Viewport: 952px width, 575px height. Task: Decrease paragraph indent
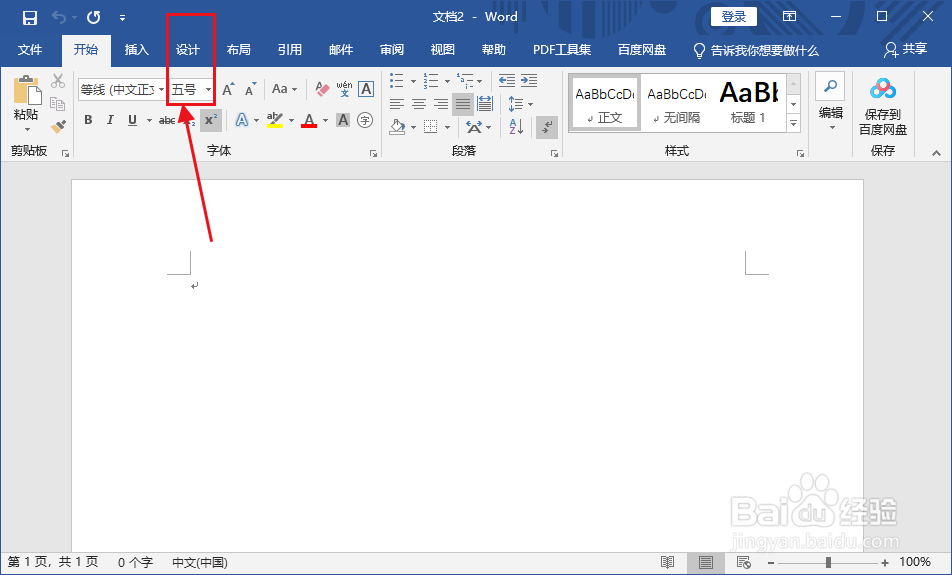tap(506, 80)
